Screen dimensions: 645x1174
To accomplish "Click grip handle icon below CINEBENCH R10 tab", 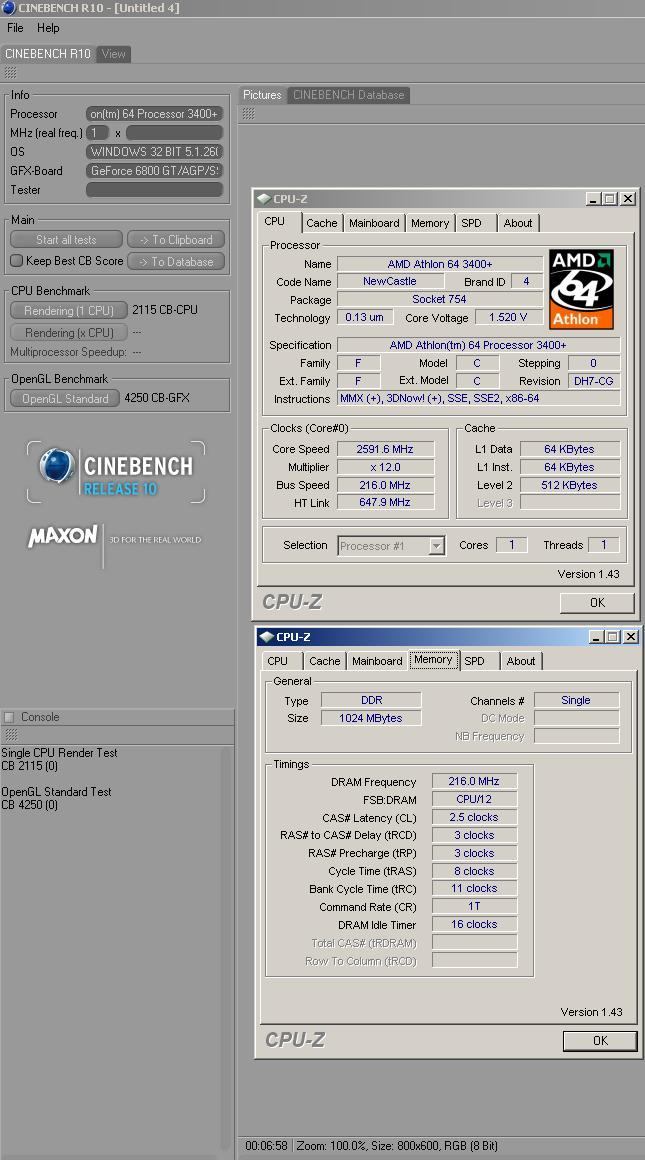I will [10, 73].
